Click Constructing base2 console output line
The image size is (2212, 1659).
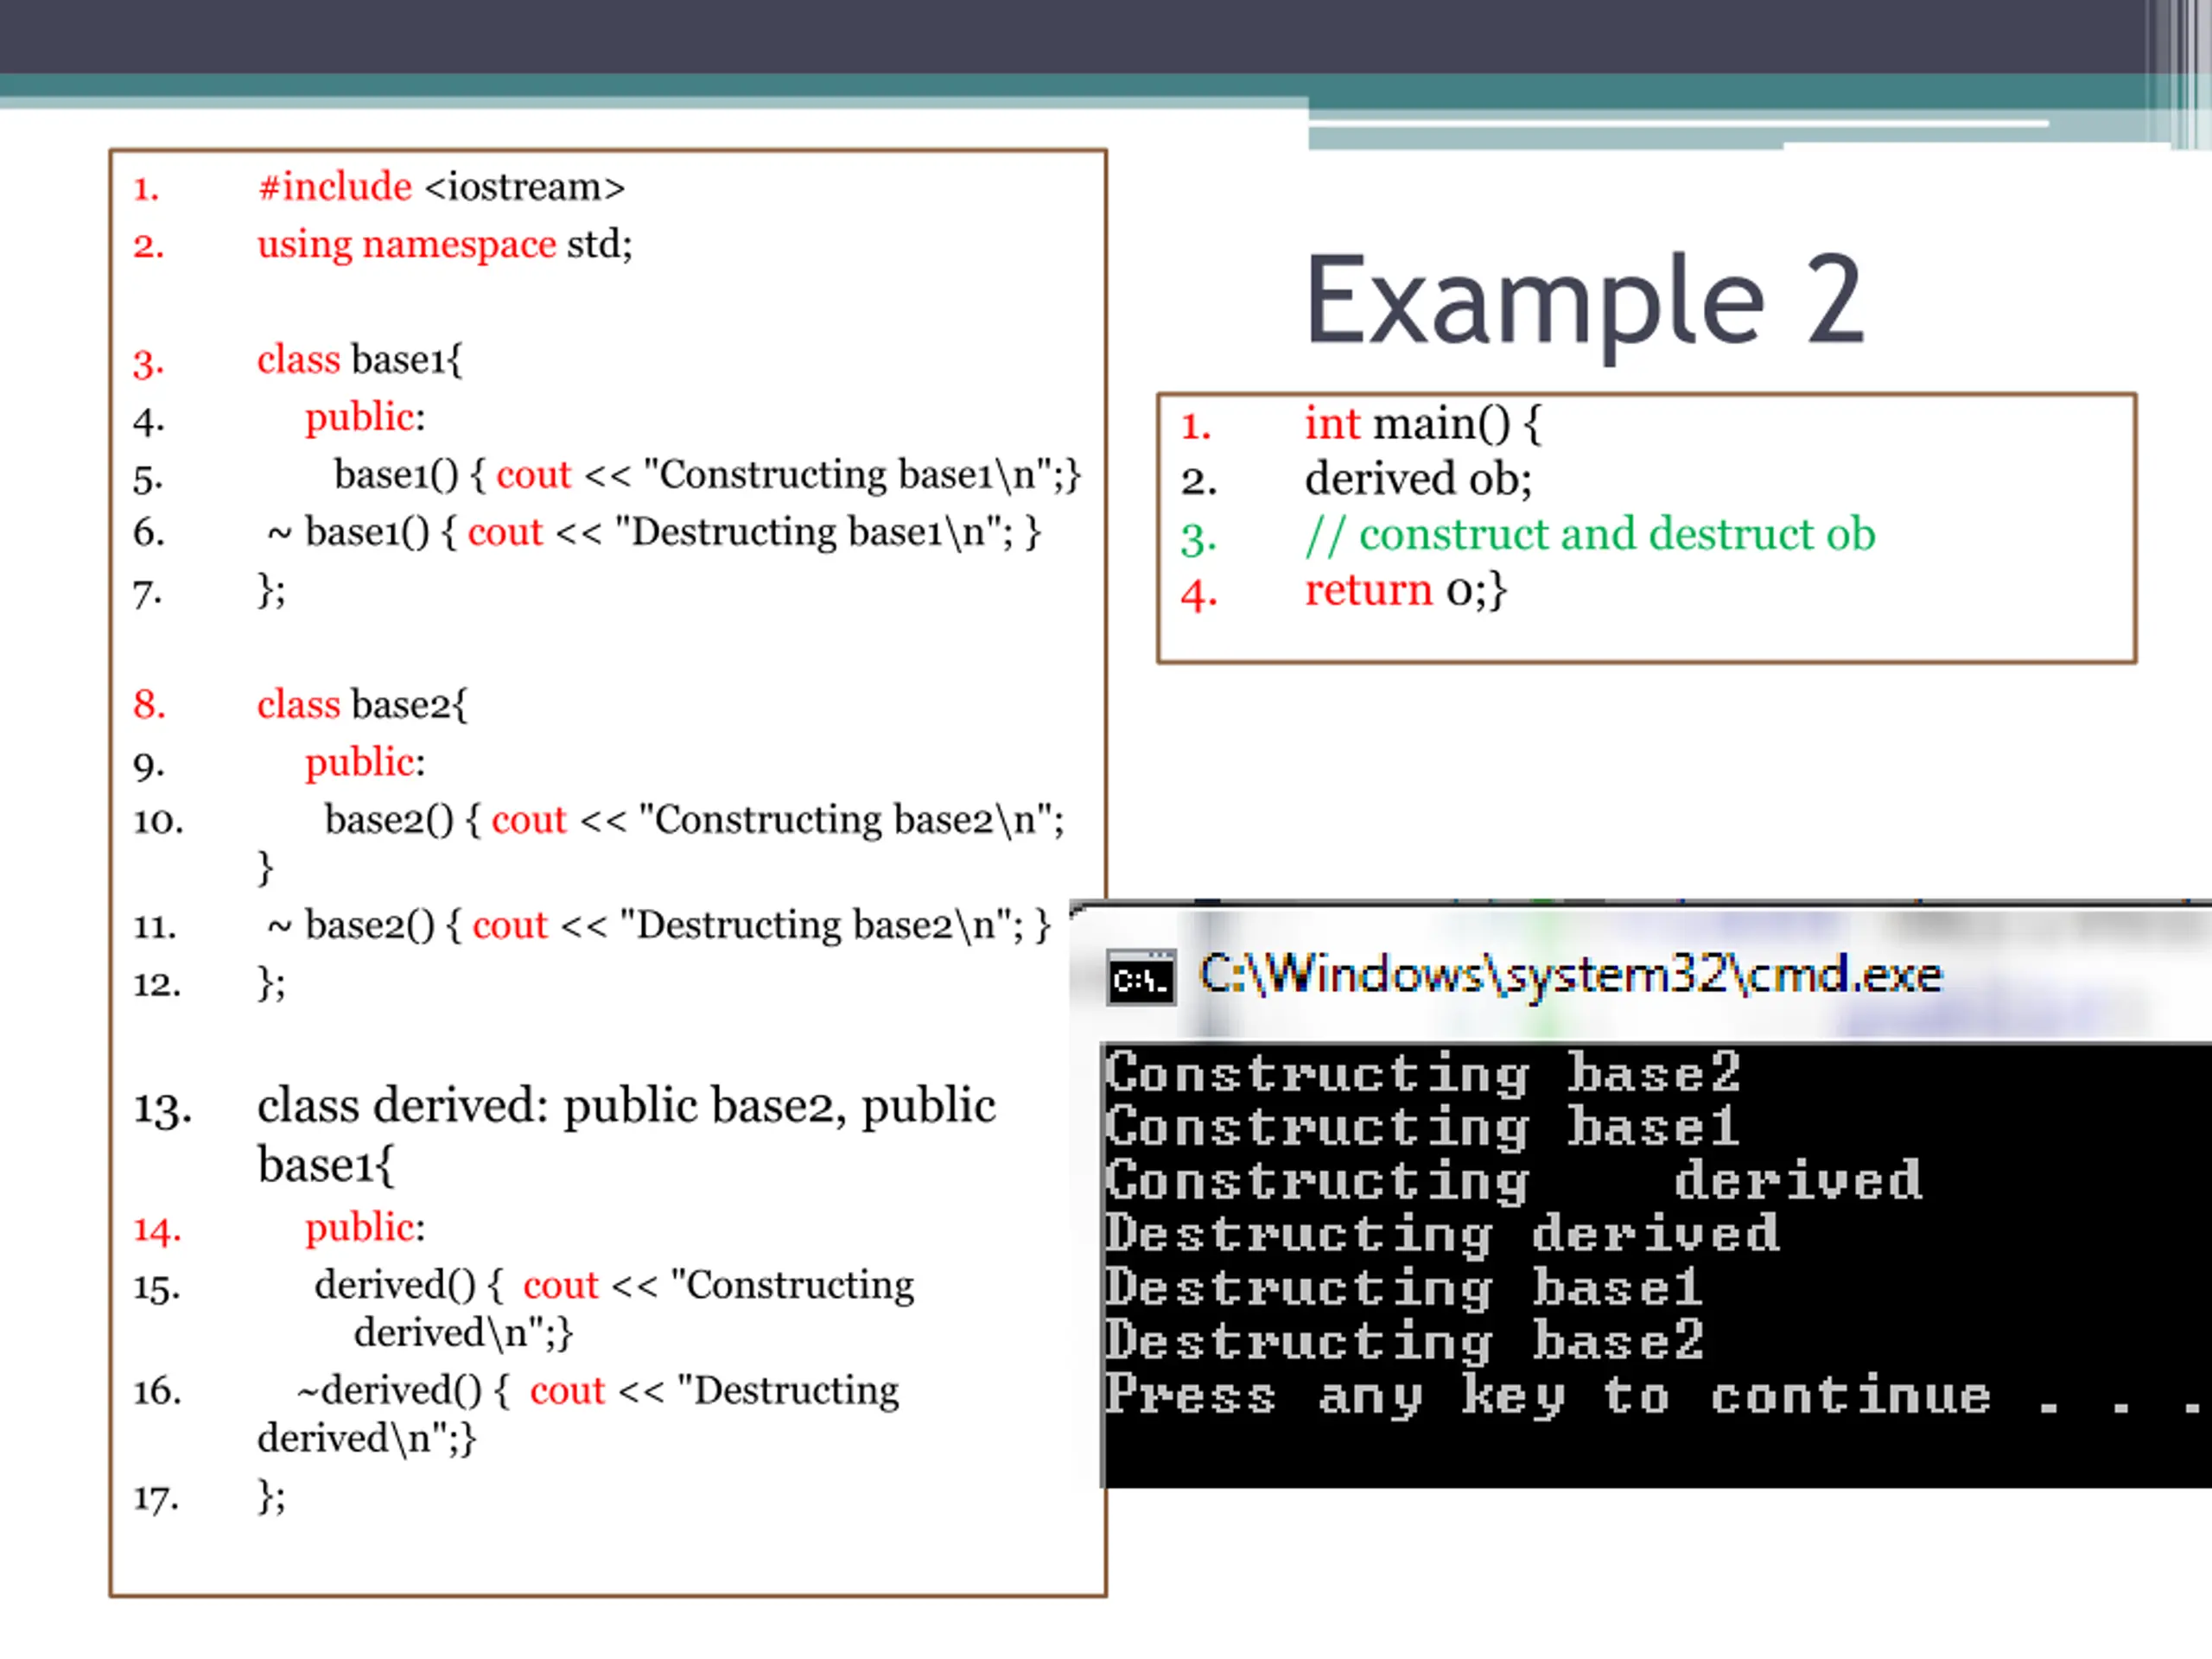tap(1422, 1074)
